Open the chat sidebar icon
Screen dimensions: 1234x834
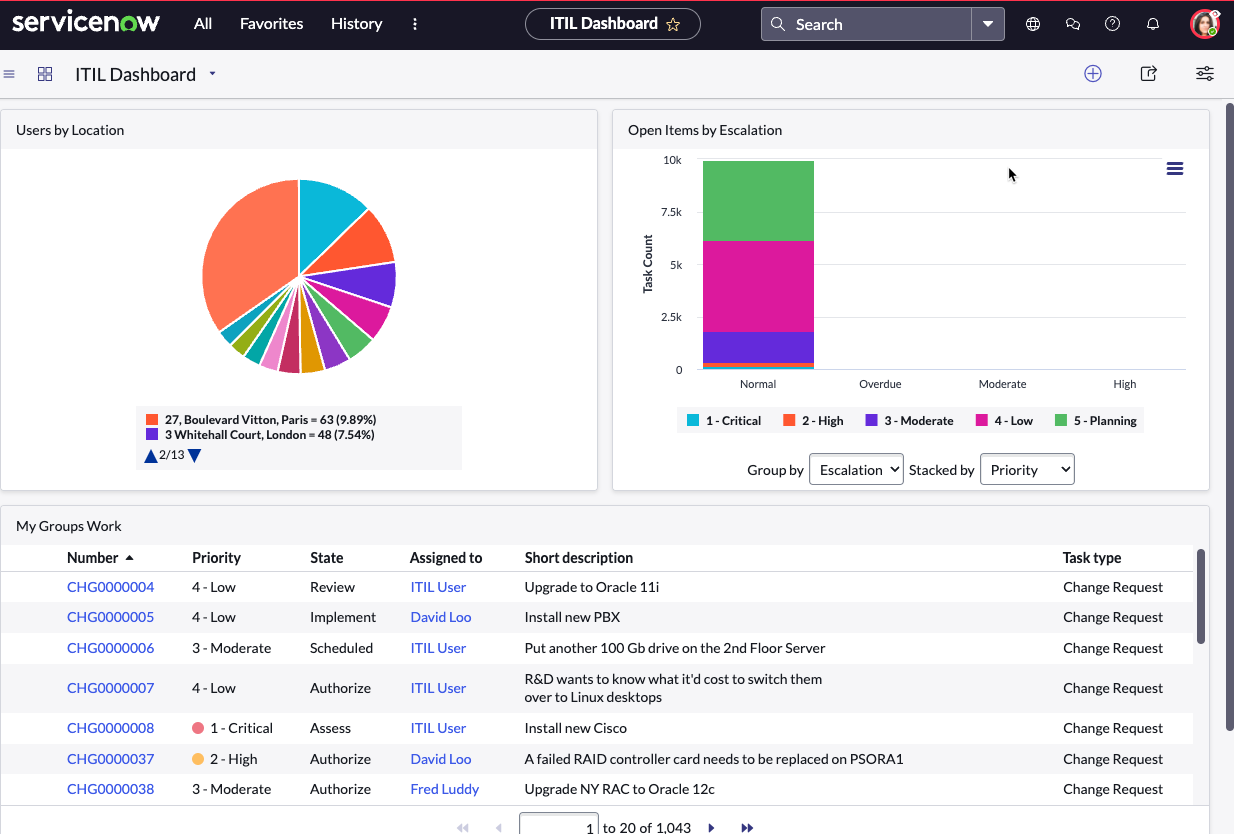tap(1073, 24)
